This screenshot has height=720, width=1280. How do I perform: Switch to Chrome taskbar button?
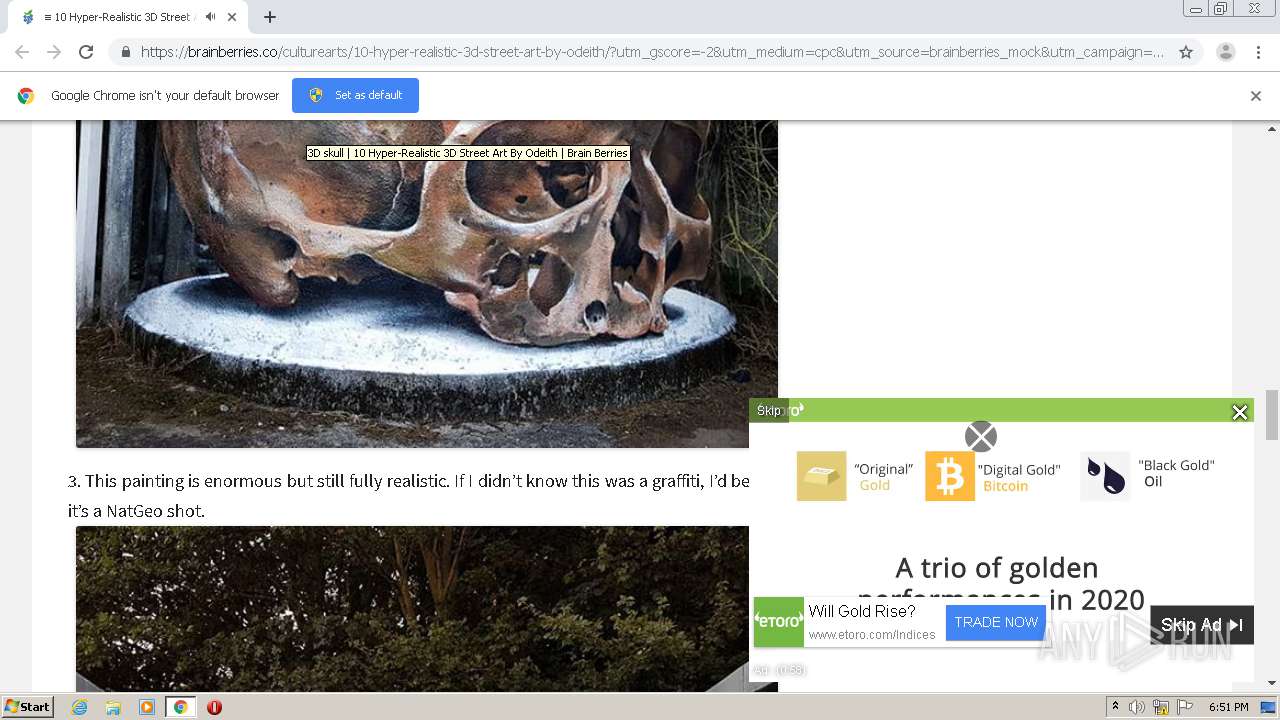pos(180,707)
